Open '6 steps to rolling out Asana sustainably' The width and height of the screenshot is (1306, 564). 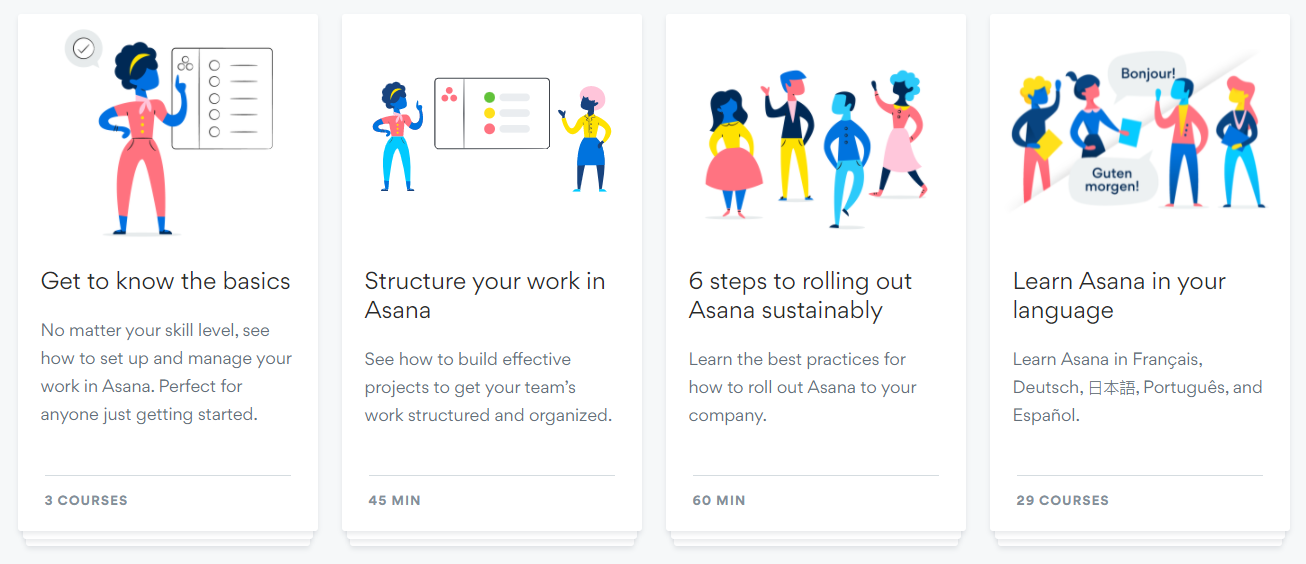point(800,295)
